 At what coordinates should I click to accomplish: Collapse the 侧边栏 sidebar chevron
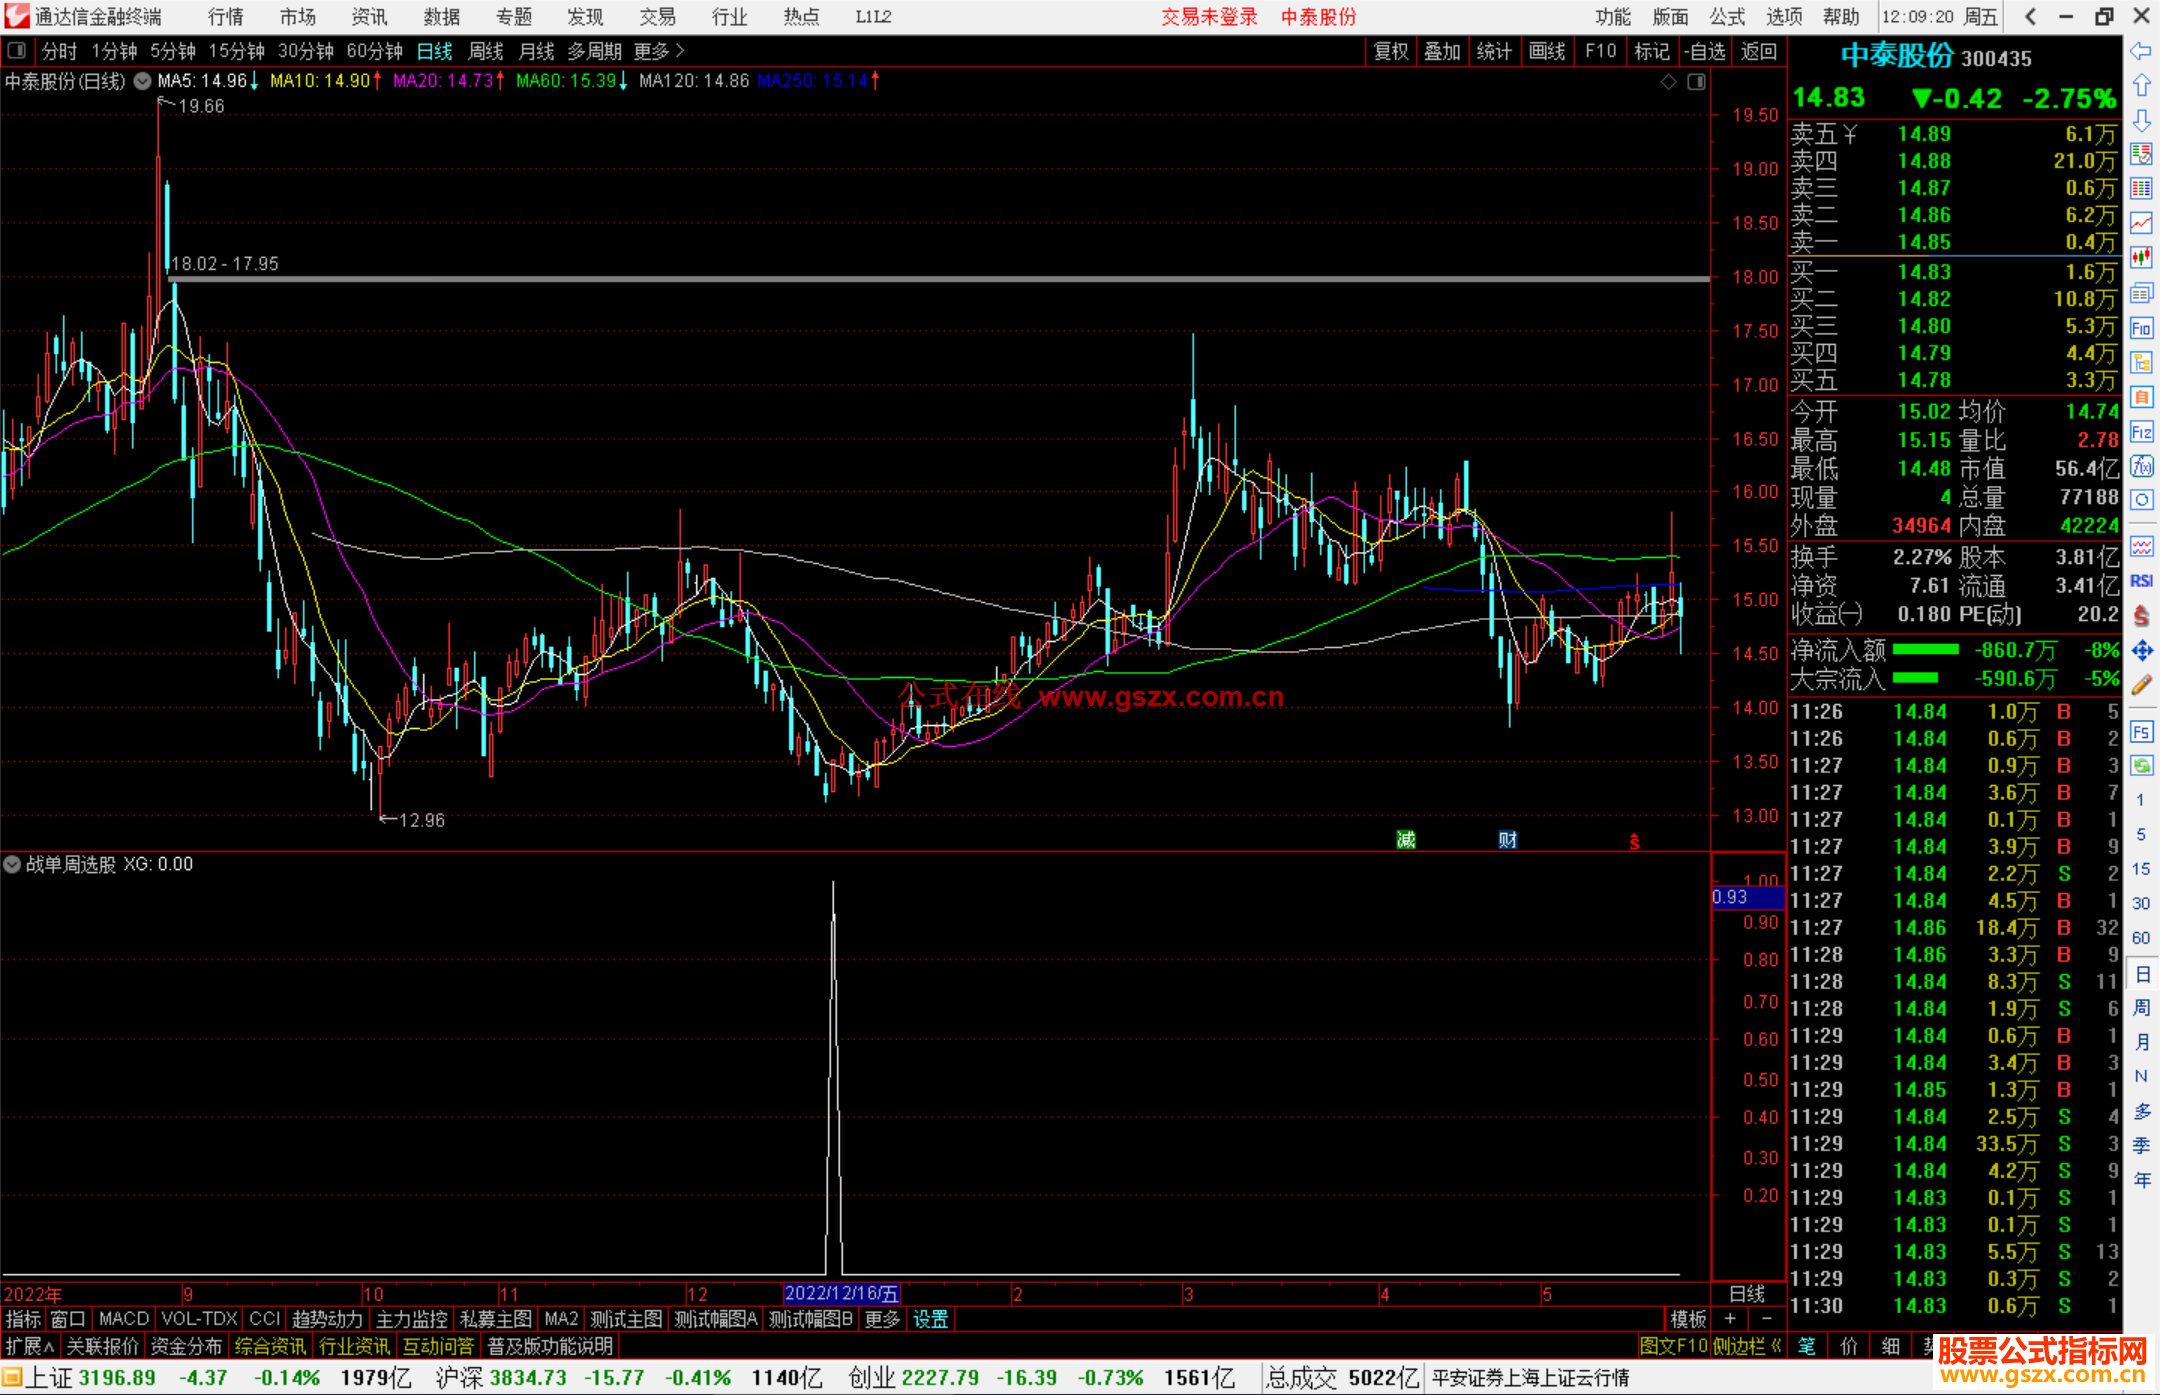[x=1776, y=1346]
